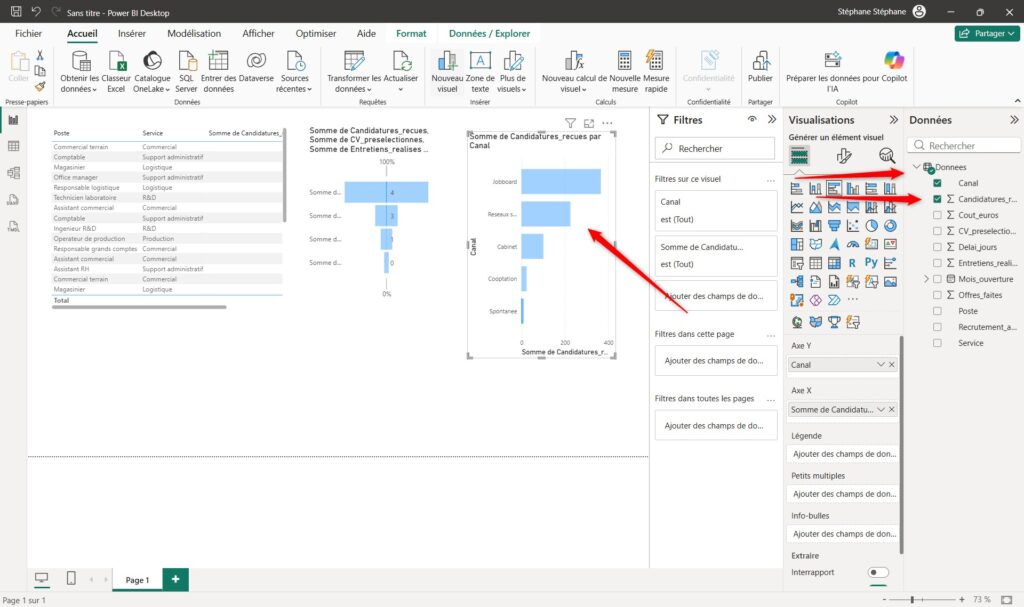Open the Obtenir les données dropdown

click(x=79, y=72)
